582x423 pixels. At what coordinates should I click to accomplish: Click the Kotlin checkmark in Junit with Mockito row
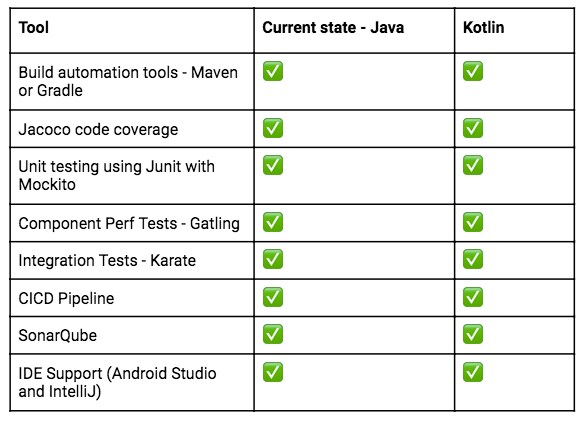coord(473,165)
